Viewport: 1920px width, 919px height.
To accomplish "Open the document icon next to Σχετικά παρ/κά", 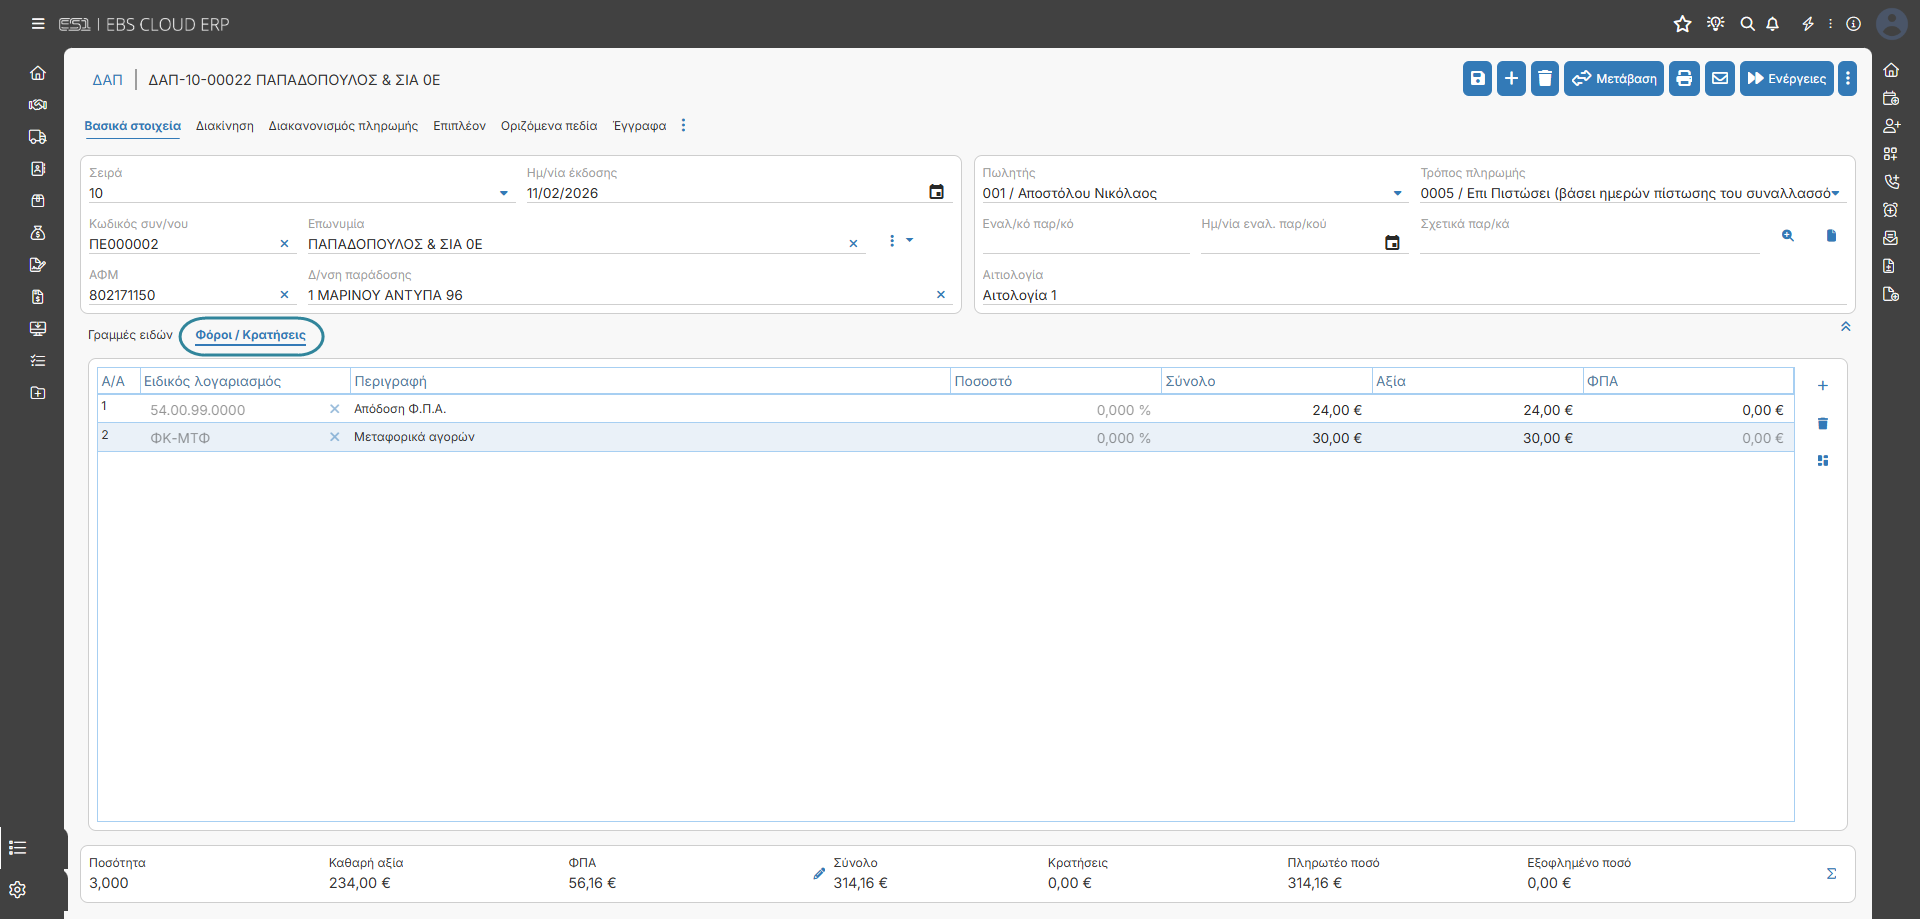I will point(1831,236).
